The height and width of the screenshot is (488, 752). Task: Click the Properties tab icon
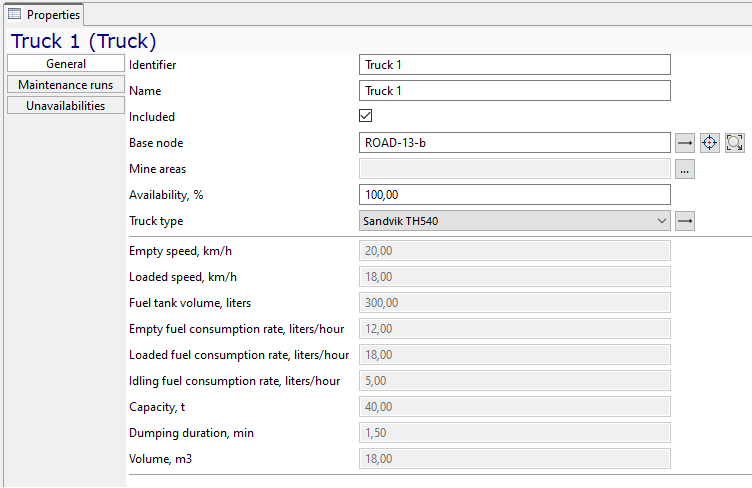tap(15, 14)
